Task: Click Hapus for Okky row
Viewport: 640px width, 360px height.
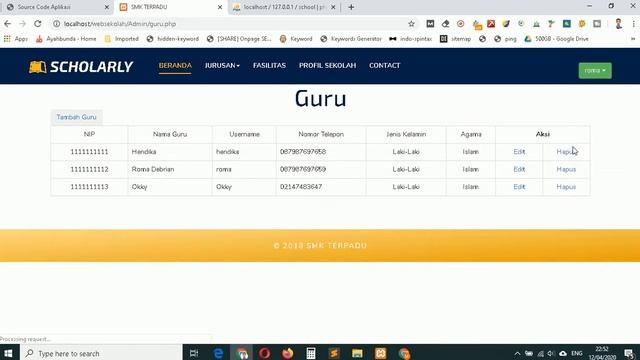Action: coord(566,187)
